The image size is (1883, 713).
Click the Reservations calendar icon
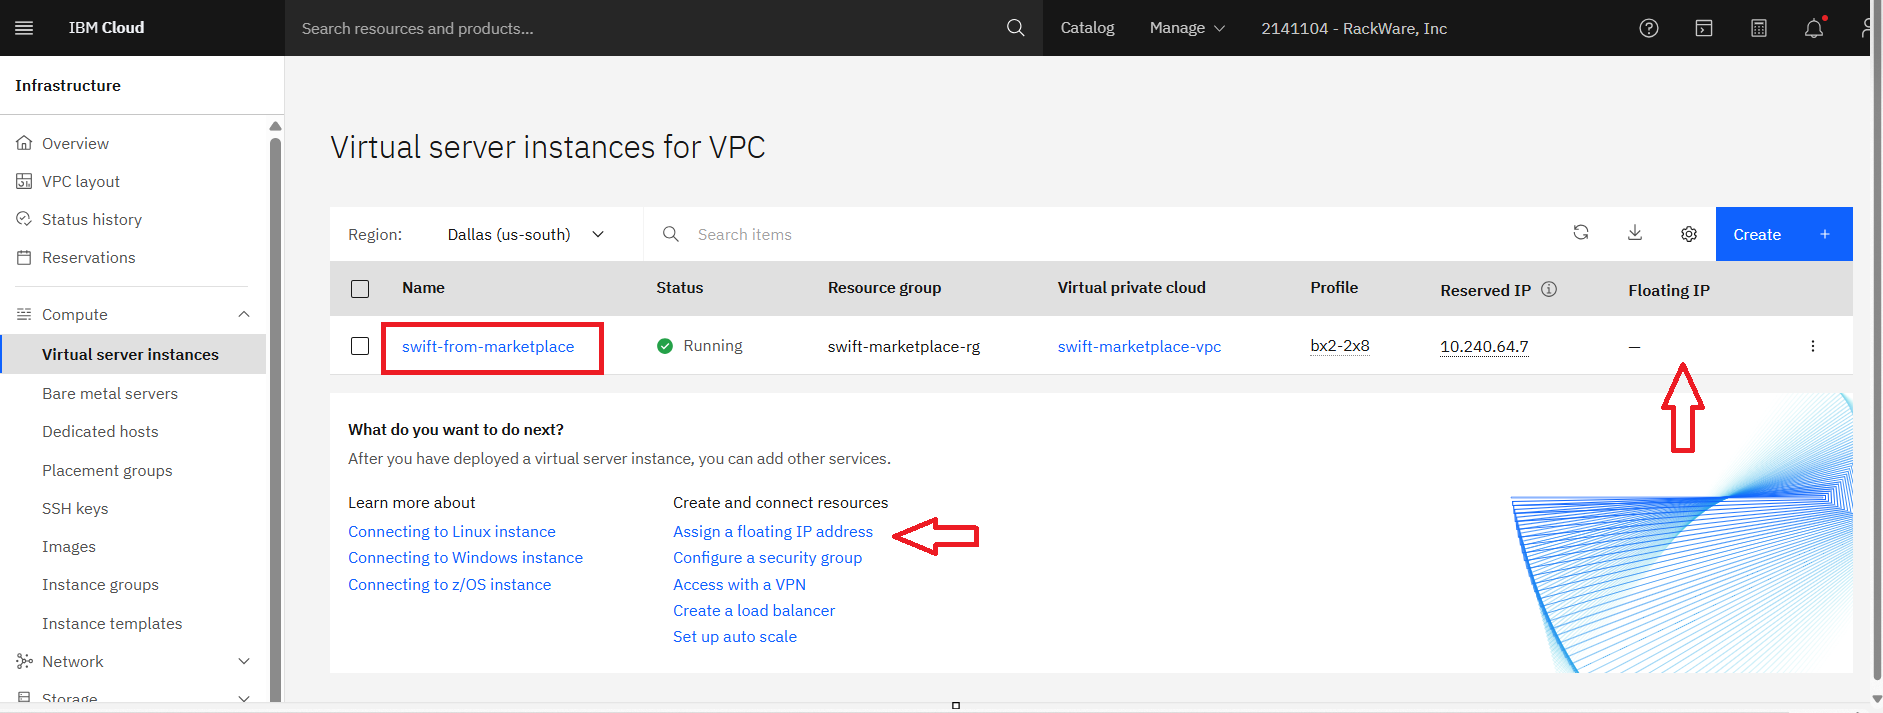(x=24, y=257)
